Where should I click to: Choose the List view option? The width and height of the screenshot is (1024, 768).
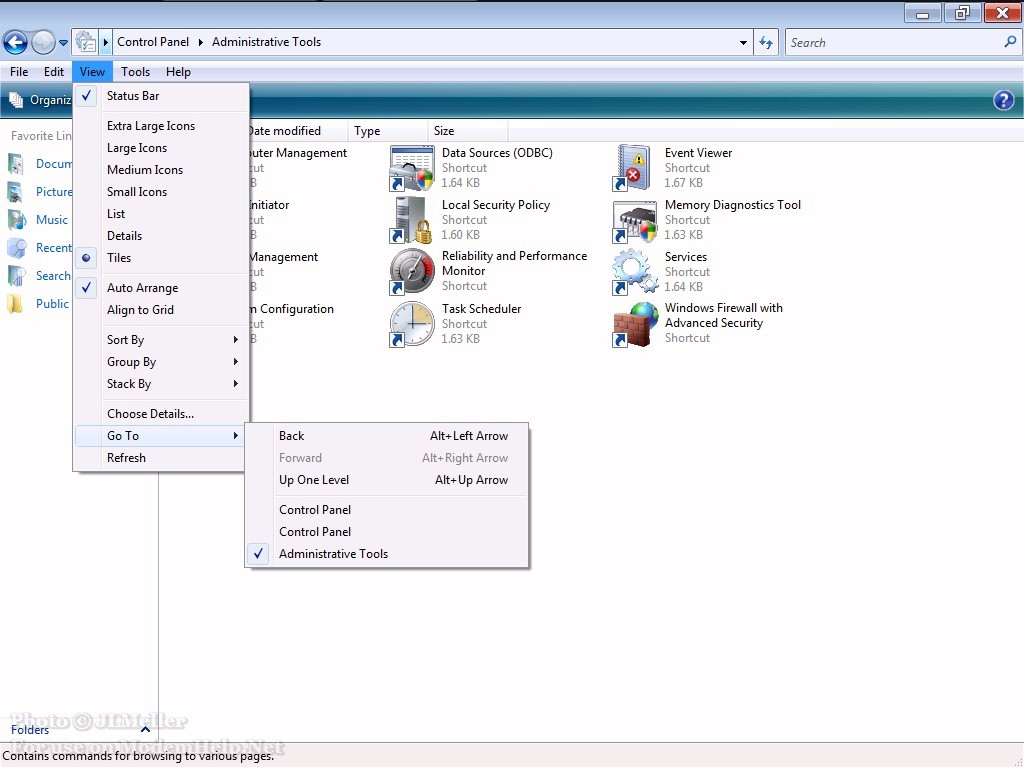point(162,214)
